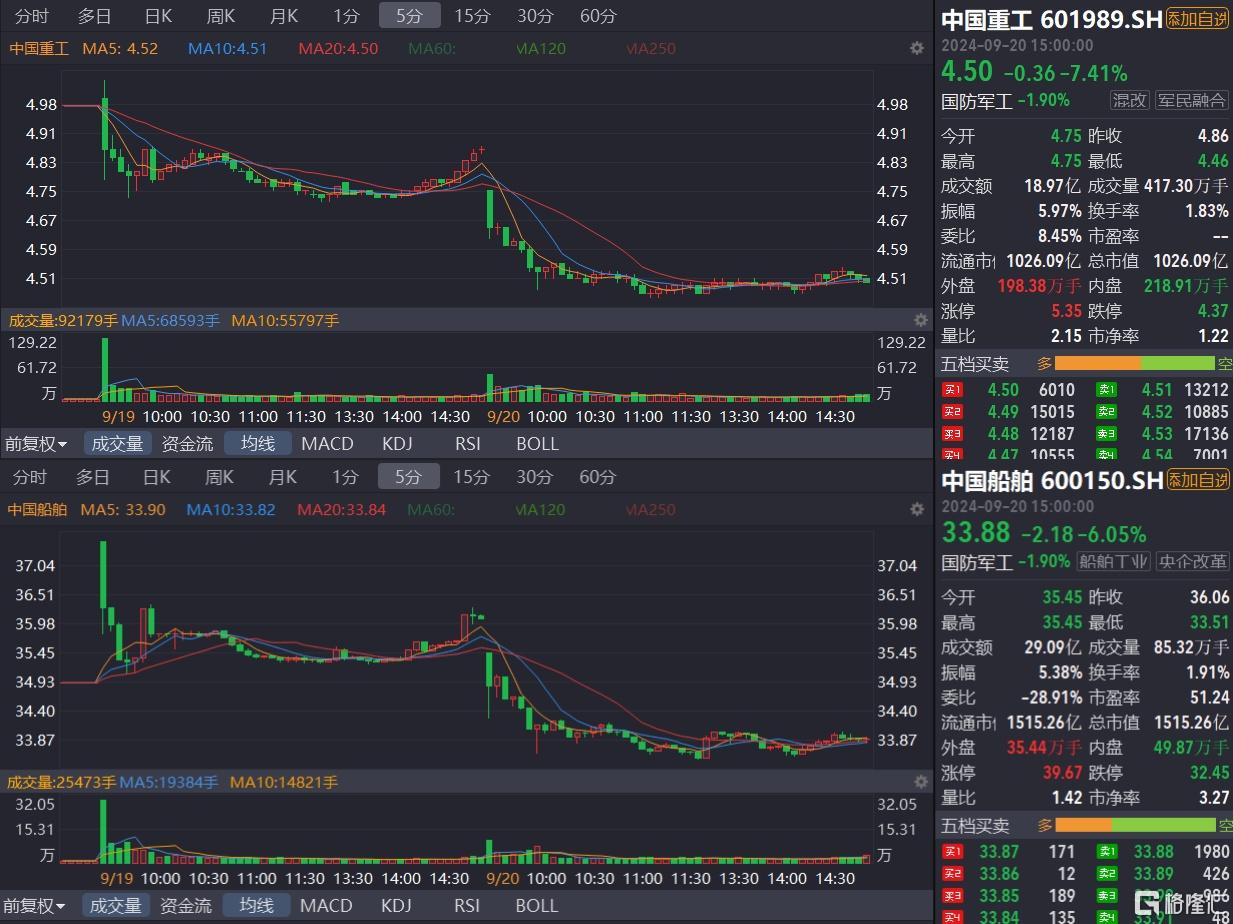Toggle 成交量 indicator under 中国船舶 chart

[117, 906]
